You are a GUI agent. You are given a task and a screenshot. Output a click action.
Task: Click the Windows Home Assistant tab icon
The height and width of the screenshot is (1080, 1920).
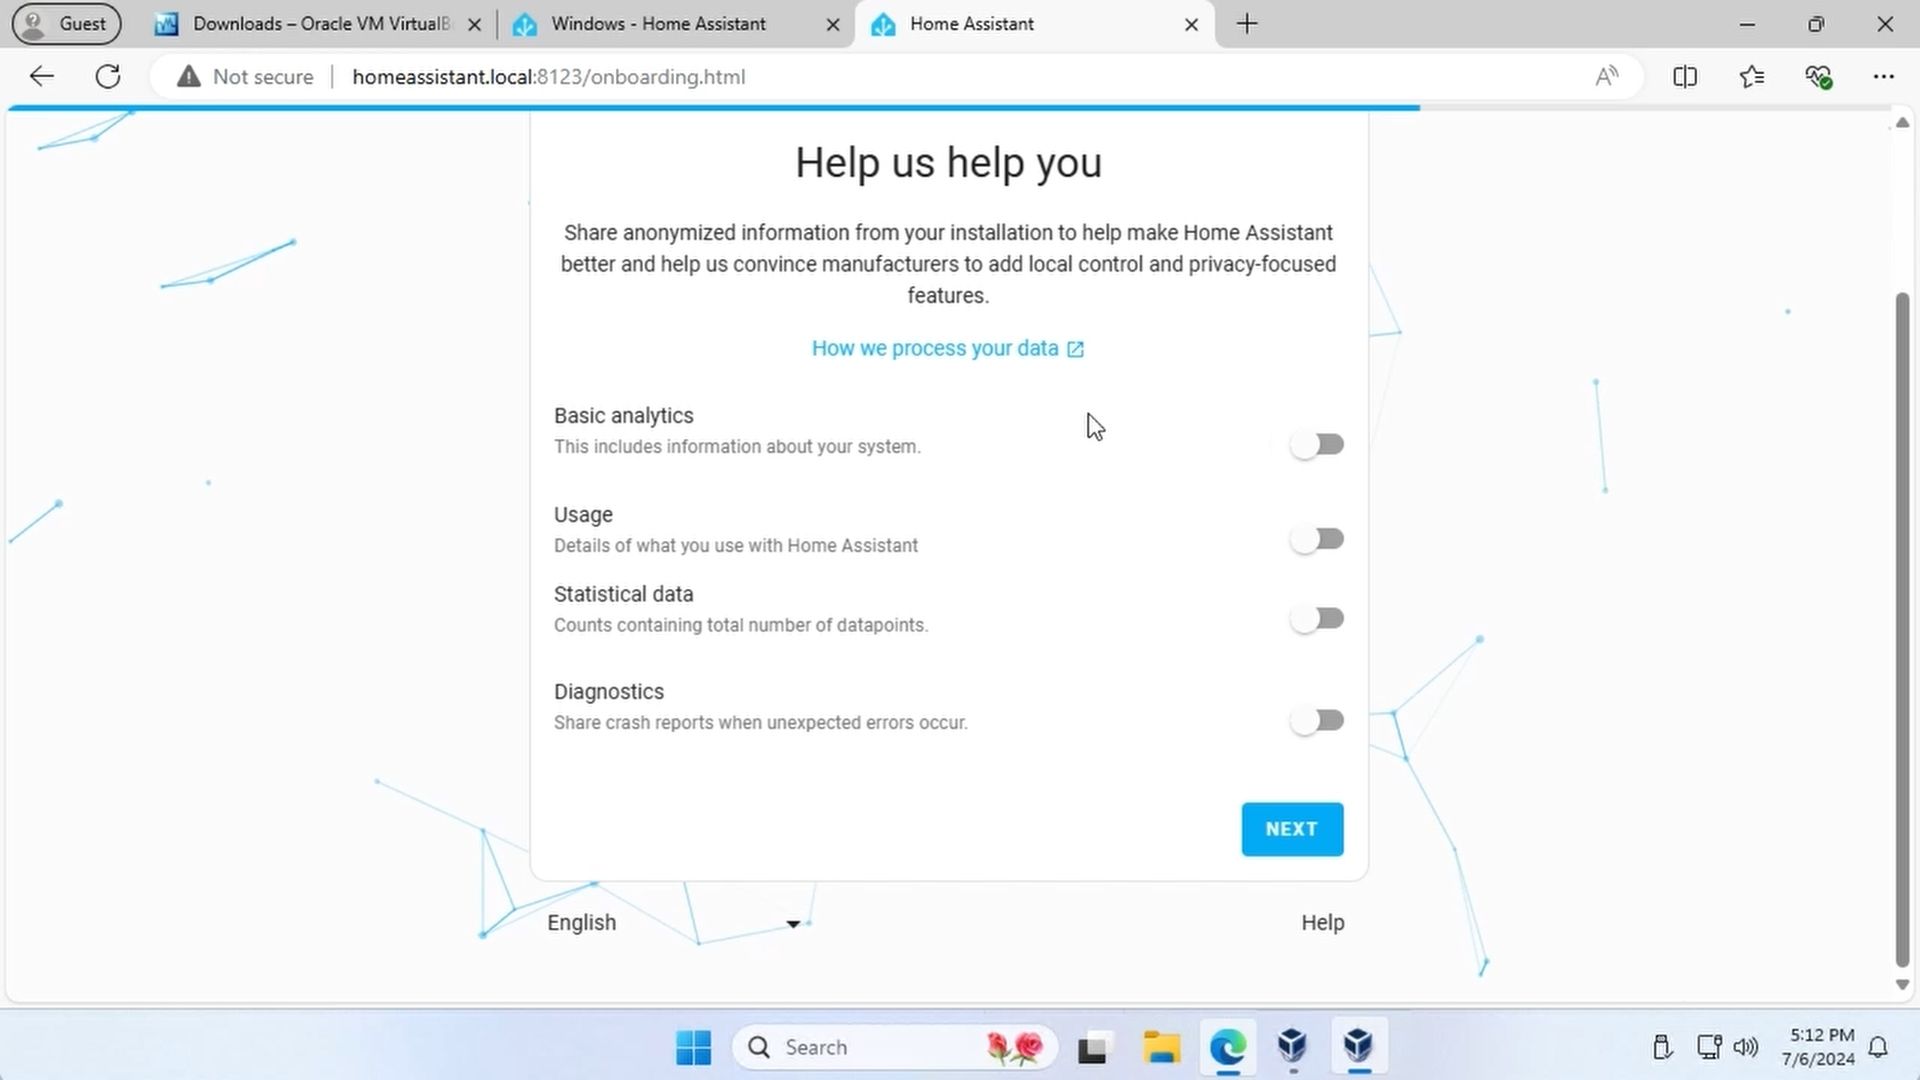[x=524, y=22]
